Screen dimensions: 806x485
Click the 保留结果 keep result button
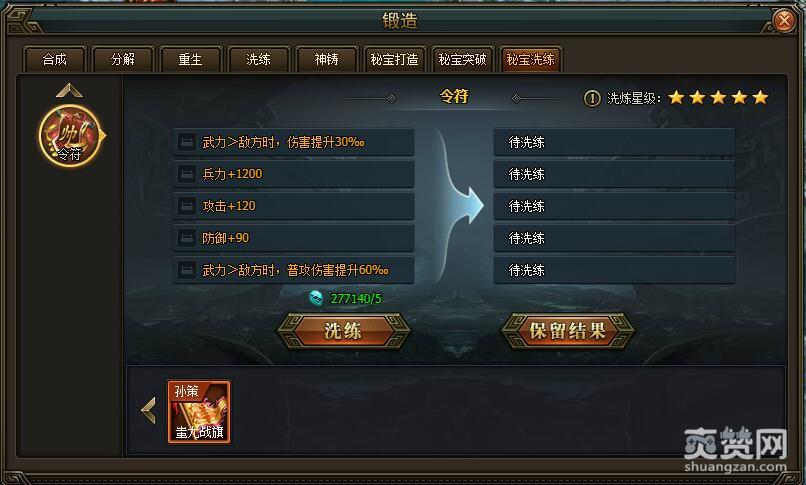567,331
